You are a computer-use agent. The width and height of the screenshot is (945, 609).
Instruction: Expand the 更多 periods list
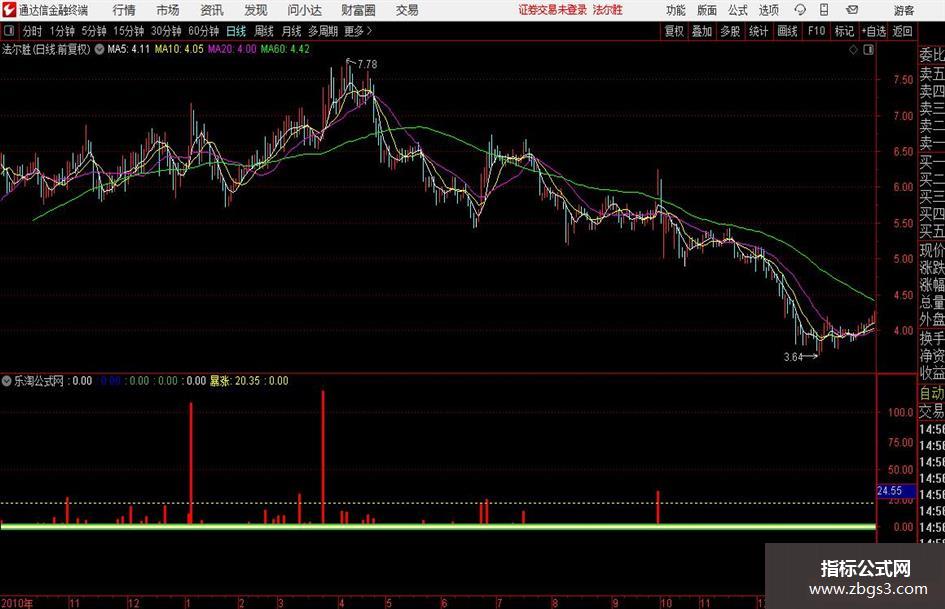[359, 31]
